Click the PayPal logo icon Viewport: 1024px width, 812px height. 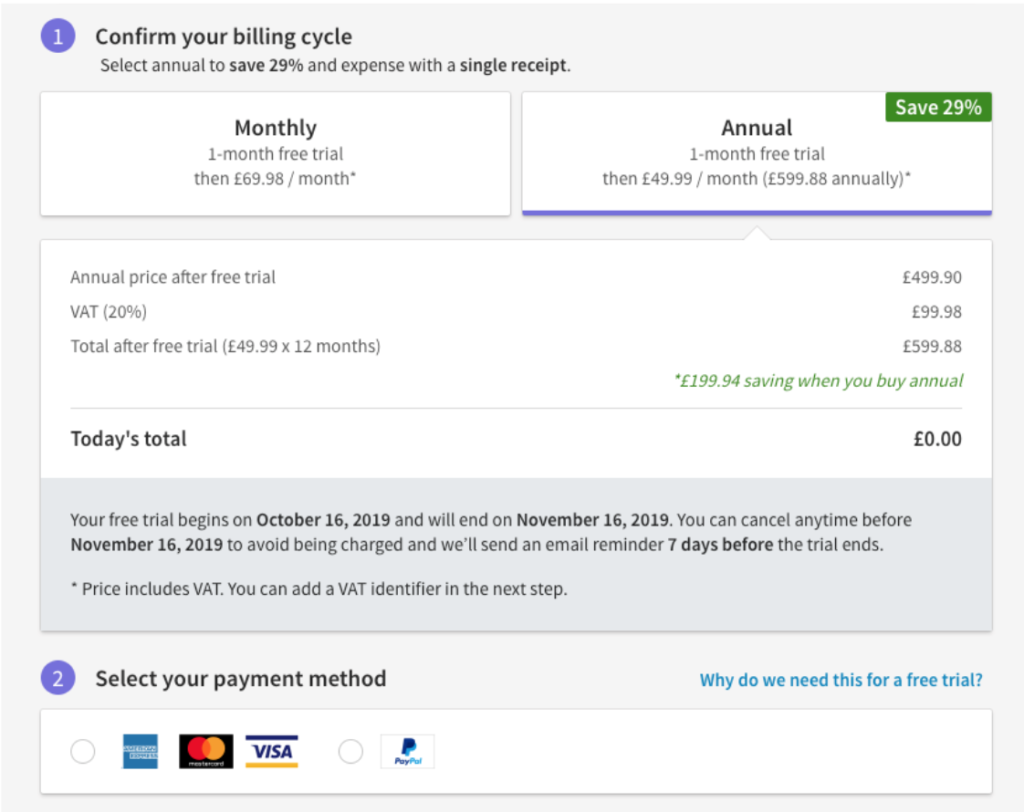(x=408, y=751)
